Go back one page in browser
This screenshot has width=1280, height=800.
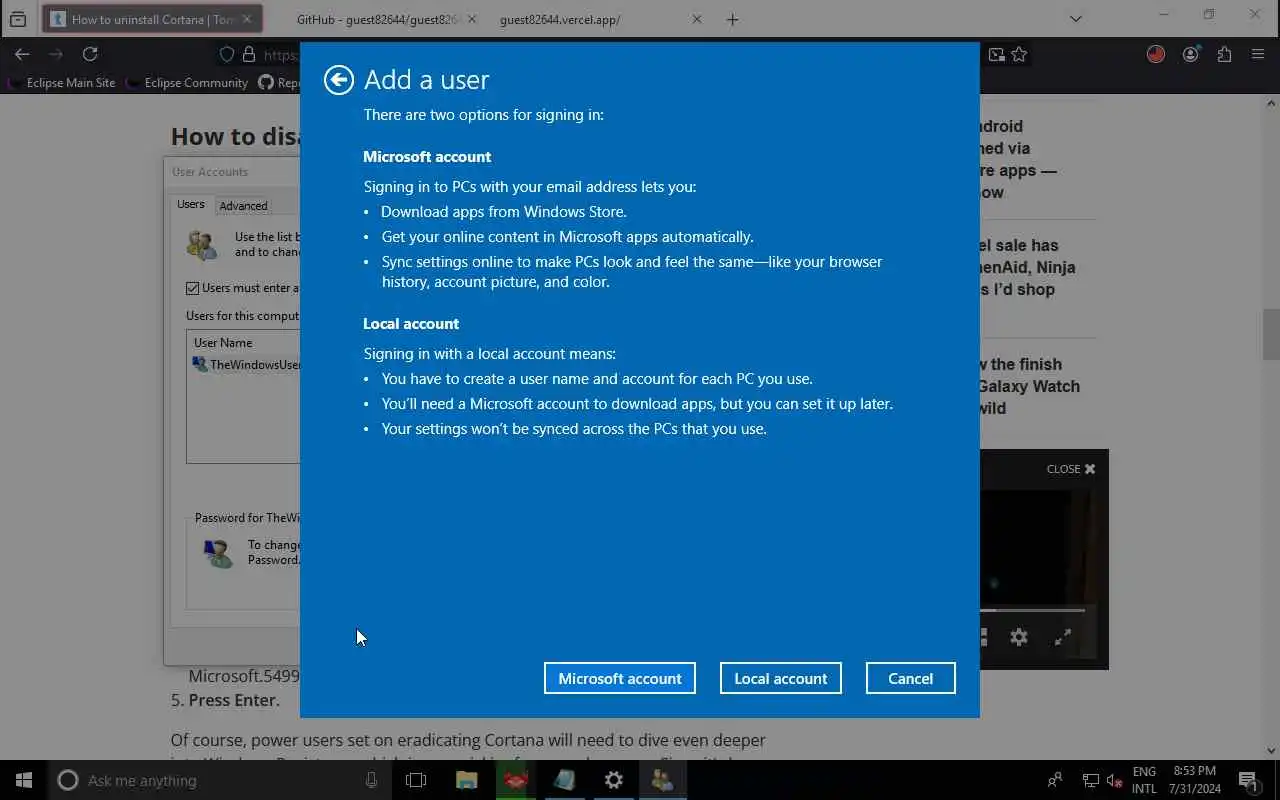[x=22, y=54]
